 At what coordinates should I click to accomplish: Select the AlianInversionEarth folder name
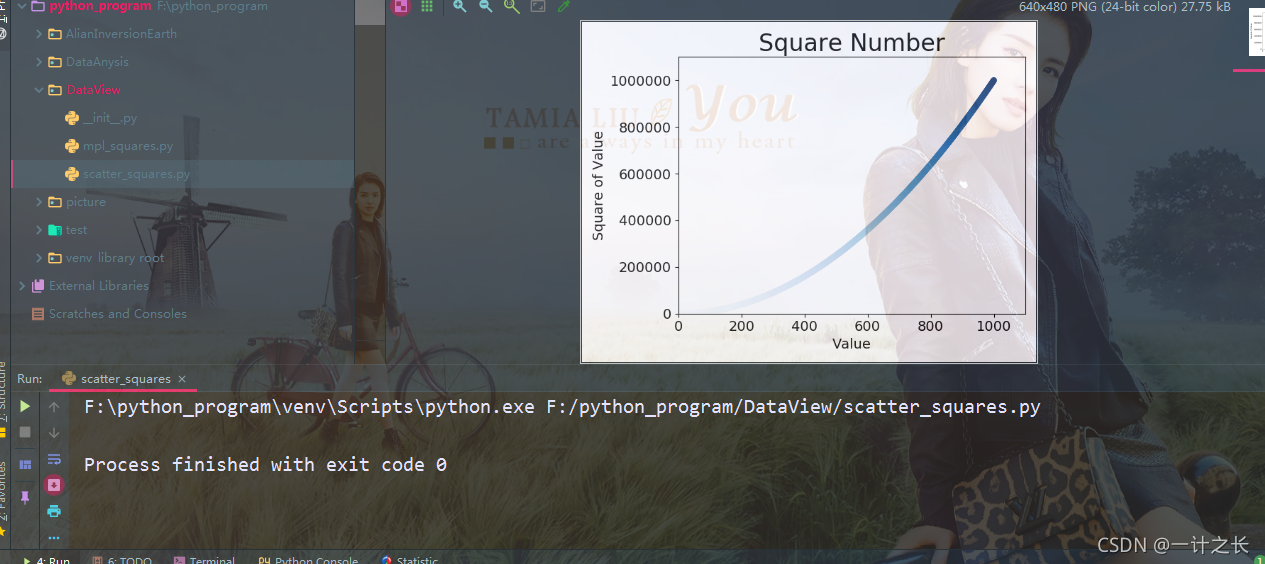point(121,34)
